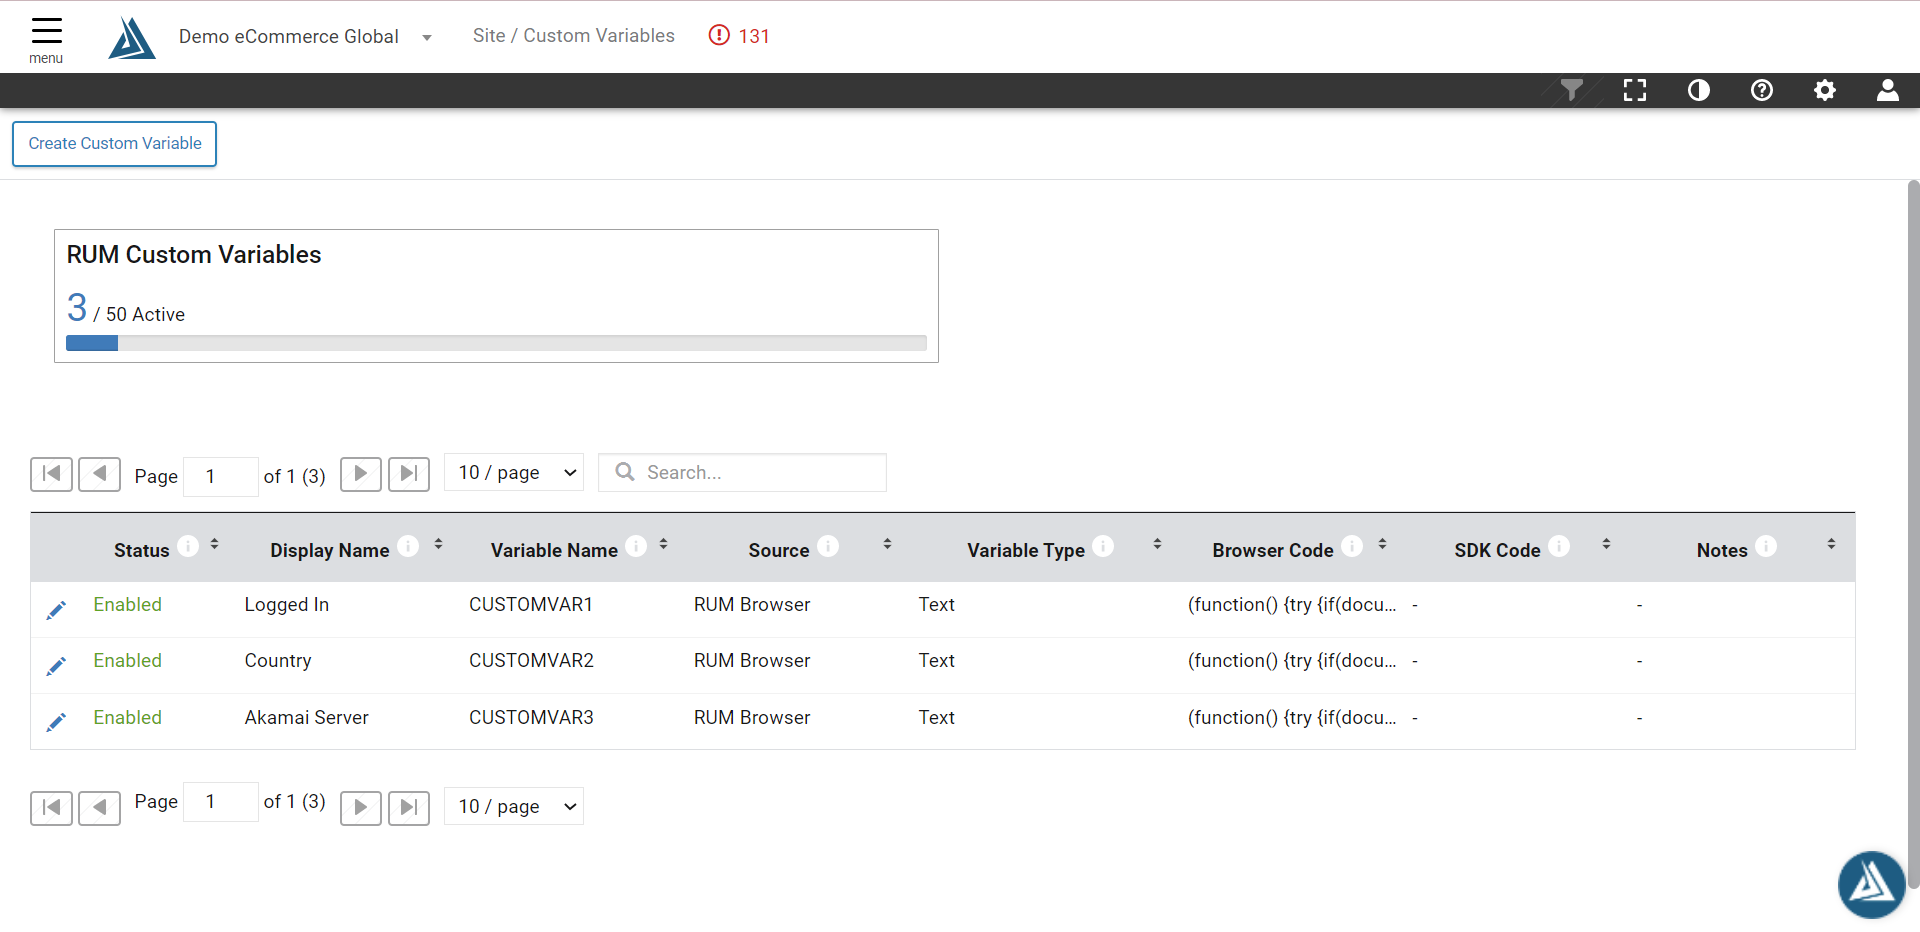Click the Blue Triangle logo in header
Viewport: 1920px width, 932px height.
[x=132, y=38]
